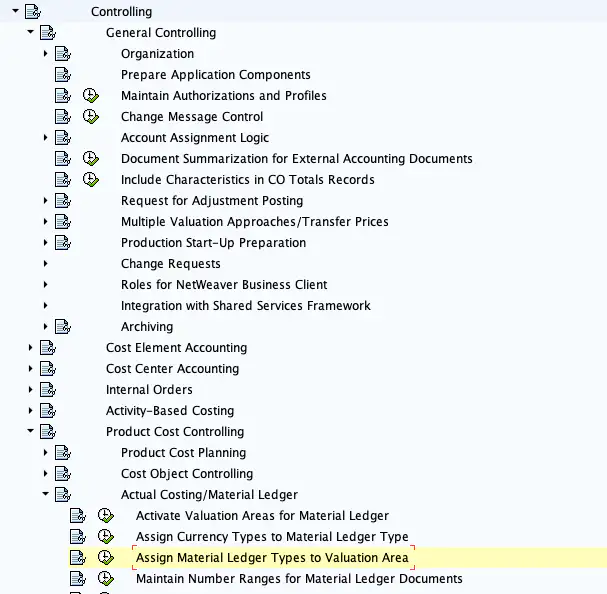Collapse the Product Cost Controlling node
The width and height of the screenshot is (607, 594).
[31, 431]
